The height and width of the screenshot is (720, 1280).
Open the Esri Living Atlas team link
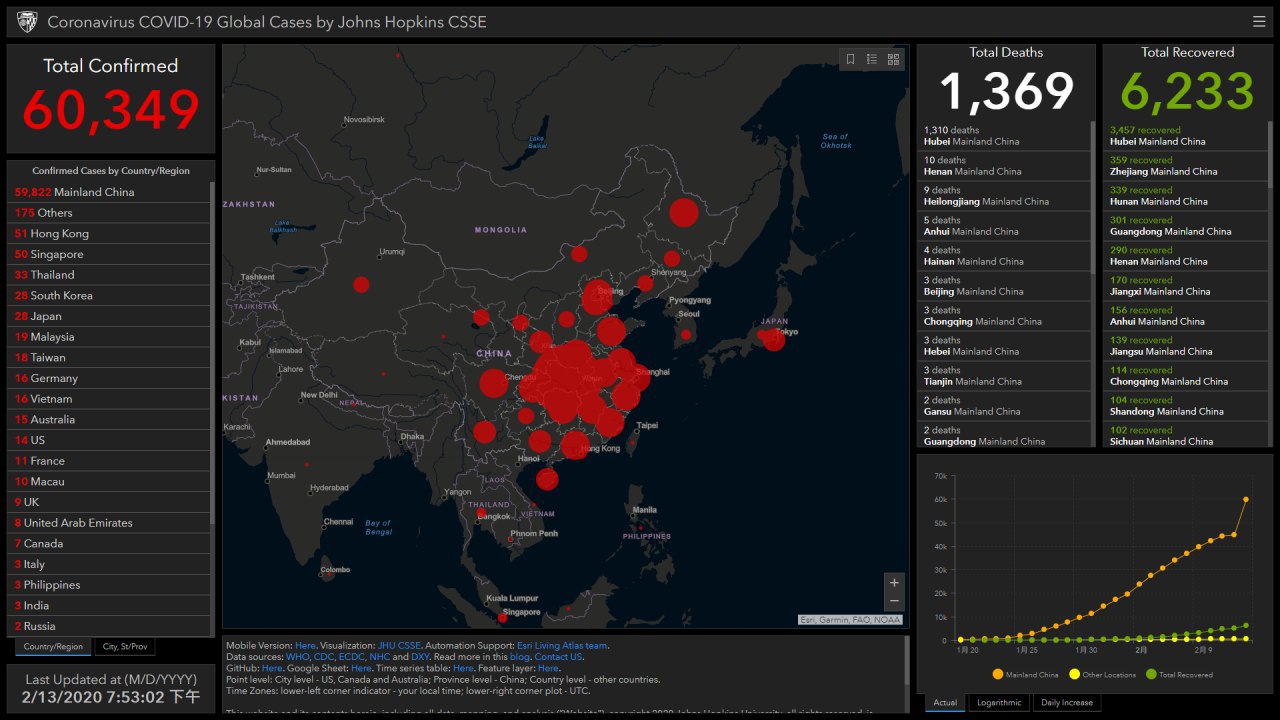pos(562,646)
